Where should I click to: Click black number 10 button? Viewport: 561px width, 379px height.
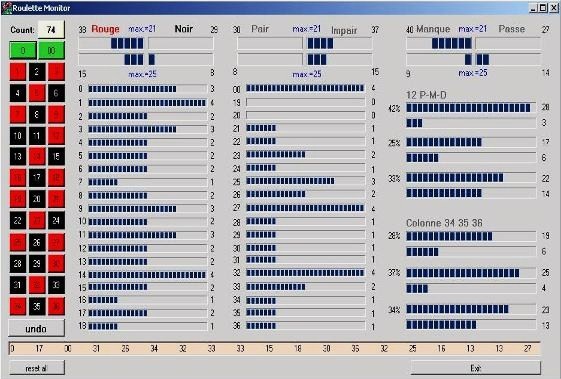click(18, 136)
